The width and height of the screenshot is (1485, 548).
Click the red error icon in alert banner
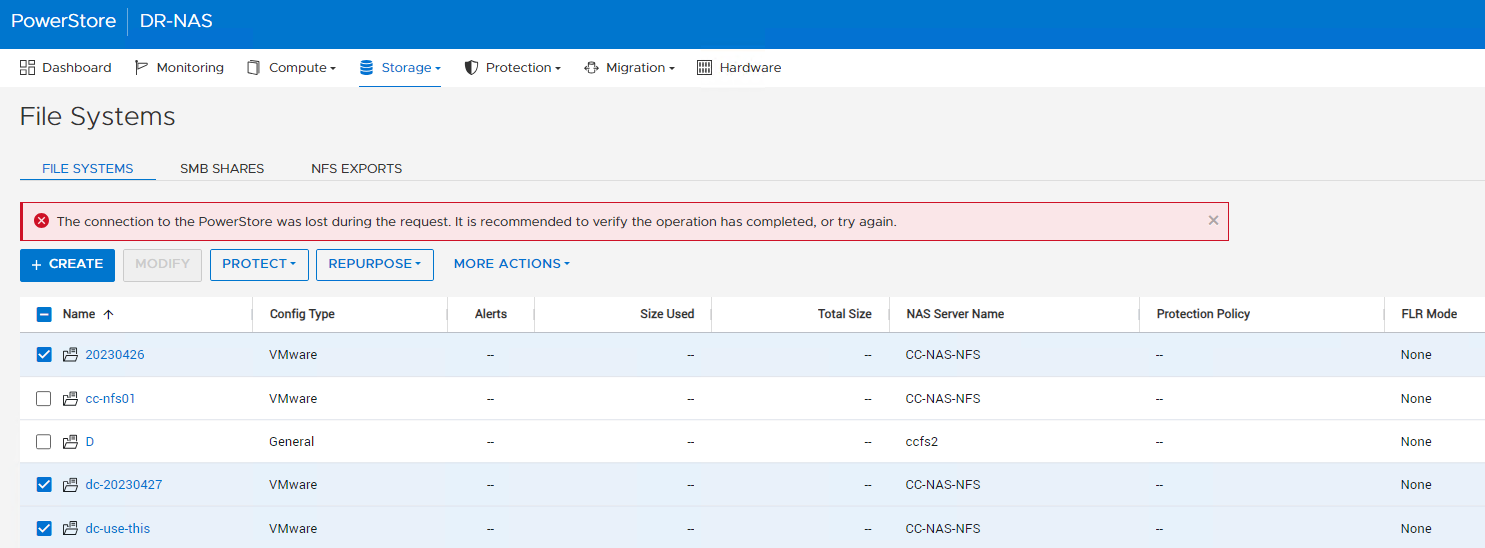pyautogui.click(x=41, y=221)
